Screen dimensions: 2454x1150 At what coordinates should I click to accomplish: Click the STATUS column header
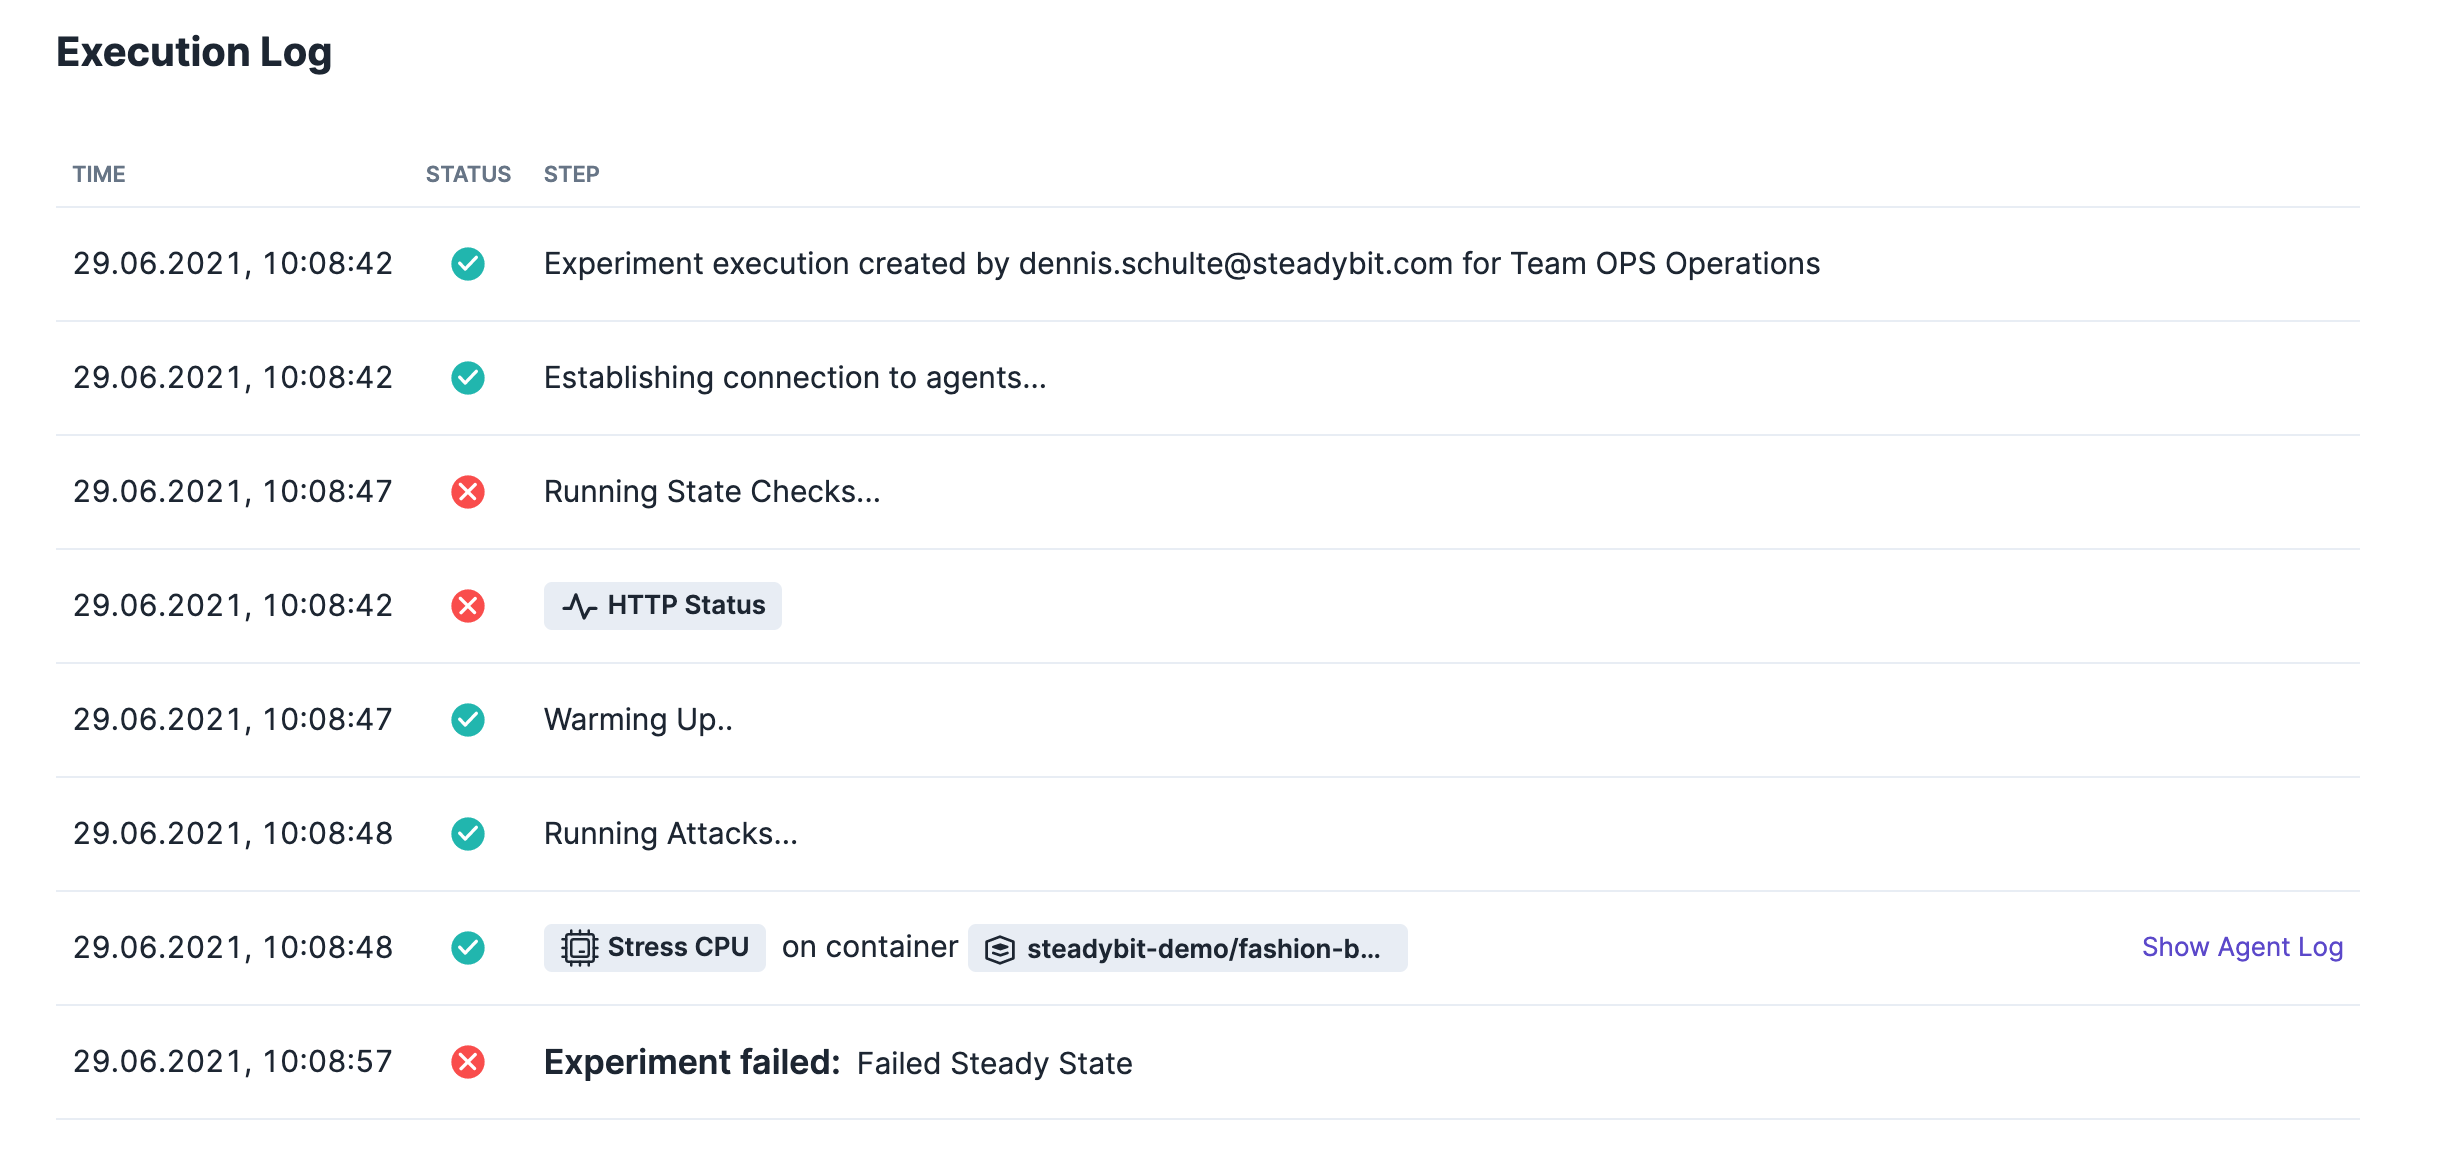pyautogui.click(x=467, y=174)
